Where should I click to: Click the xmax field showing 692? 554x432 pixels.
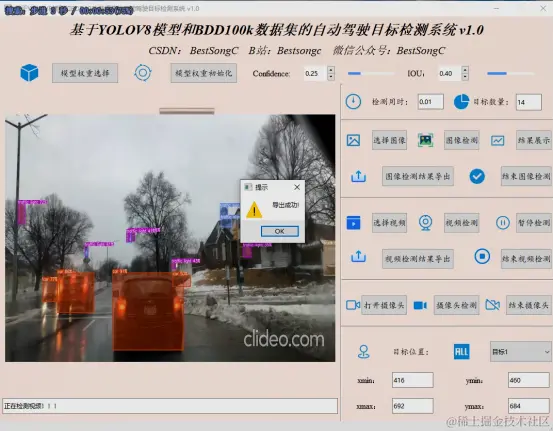(x=413, y=406)
